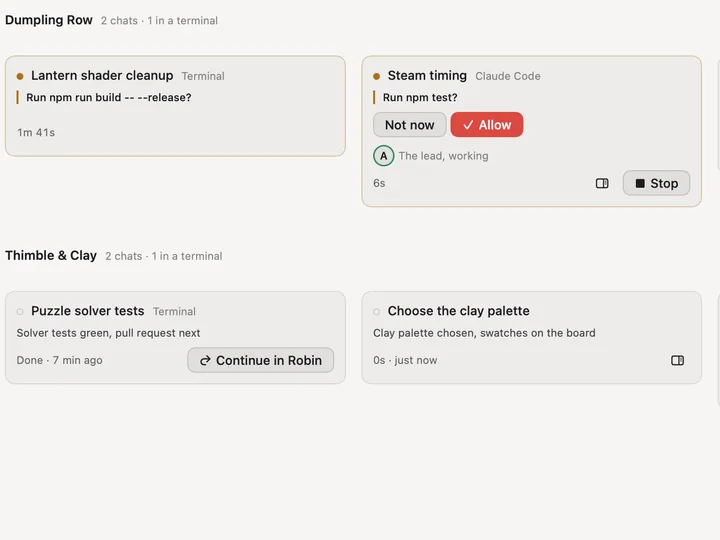Open the Lantern shader cleanup chat

(x=102, y=75)
